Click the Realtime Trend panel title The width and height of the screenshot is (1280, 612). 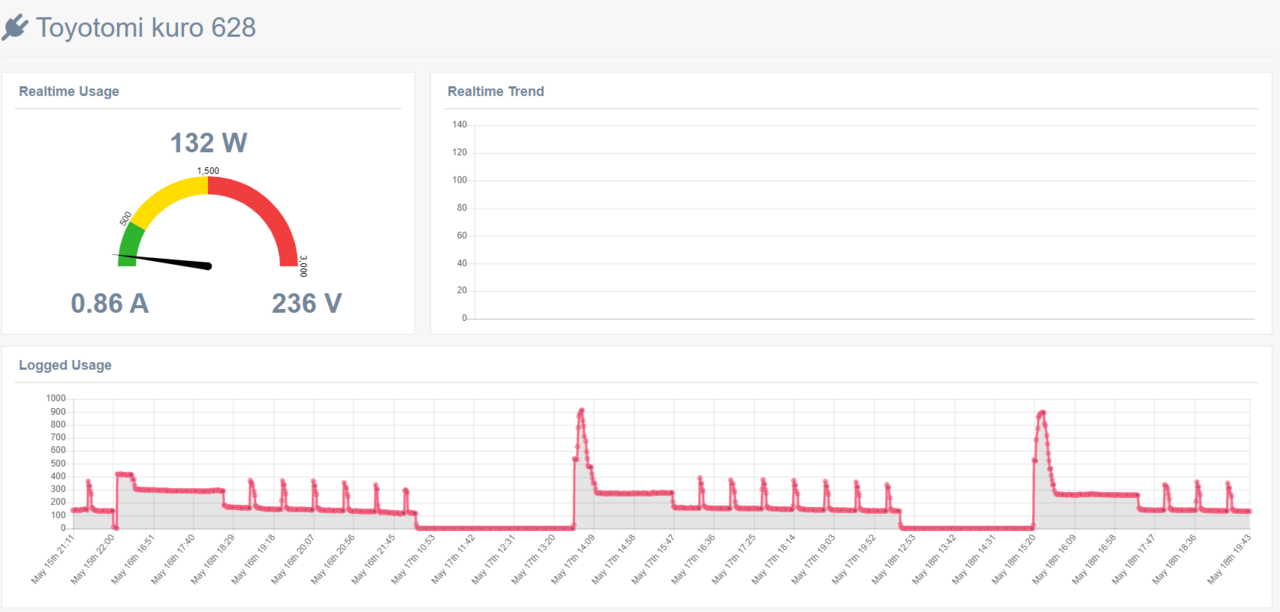tap(496, 91)
